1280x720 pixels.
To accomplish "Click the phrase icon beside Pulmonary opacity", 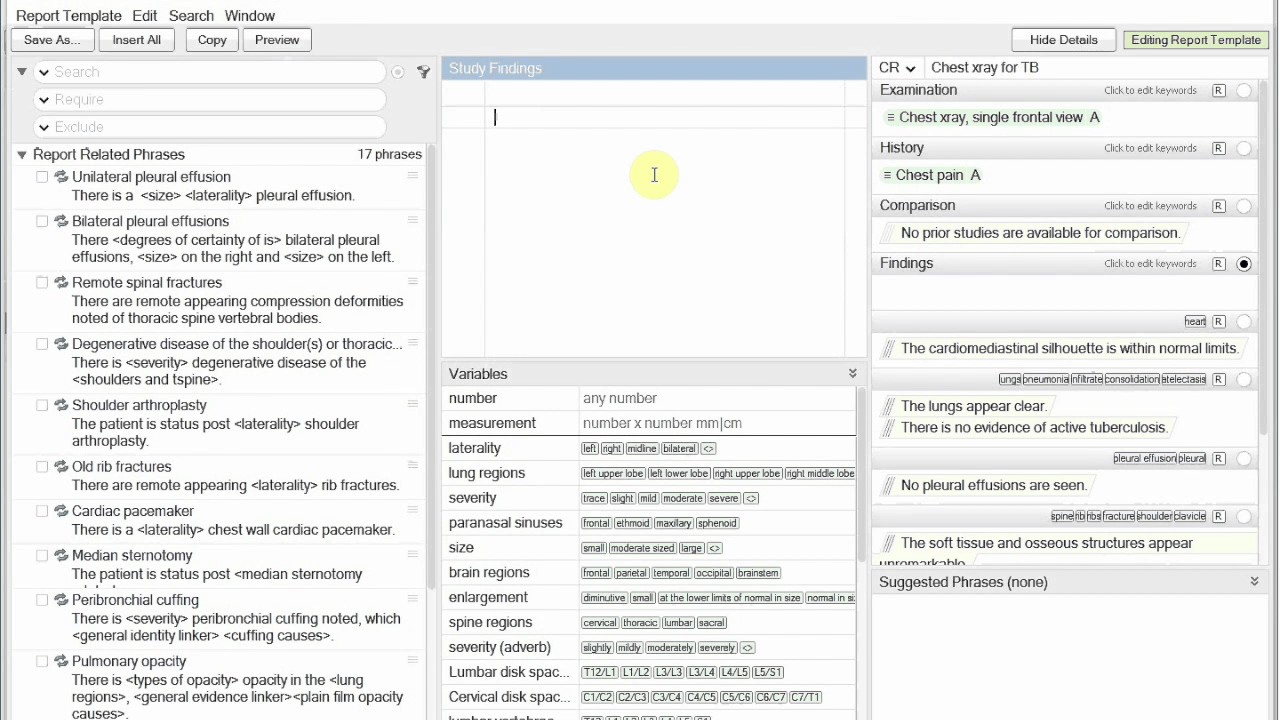I will pyautogui.click(x=61, y=661).
